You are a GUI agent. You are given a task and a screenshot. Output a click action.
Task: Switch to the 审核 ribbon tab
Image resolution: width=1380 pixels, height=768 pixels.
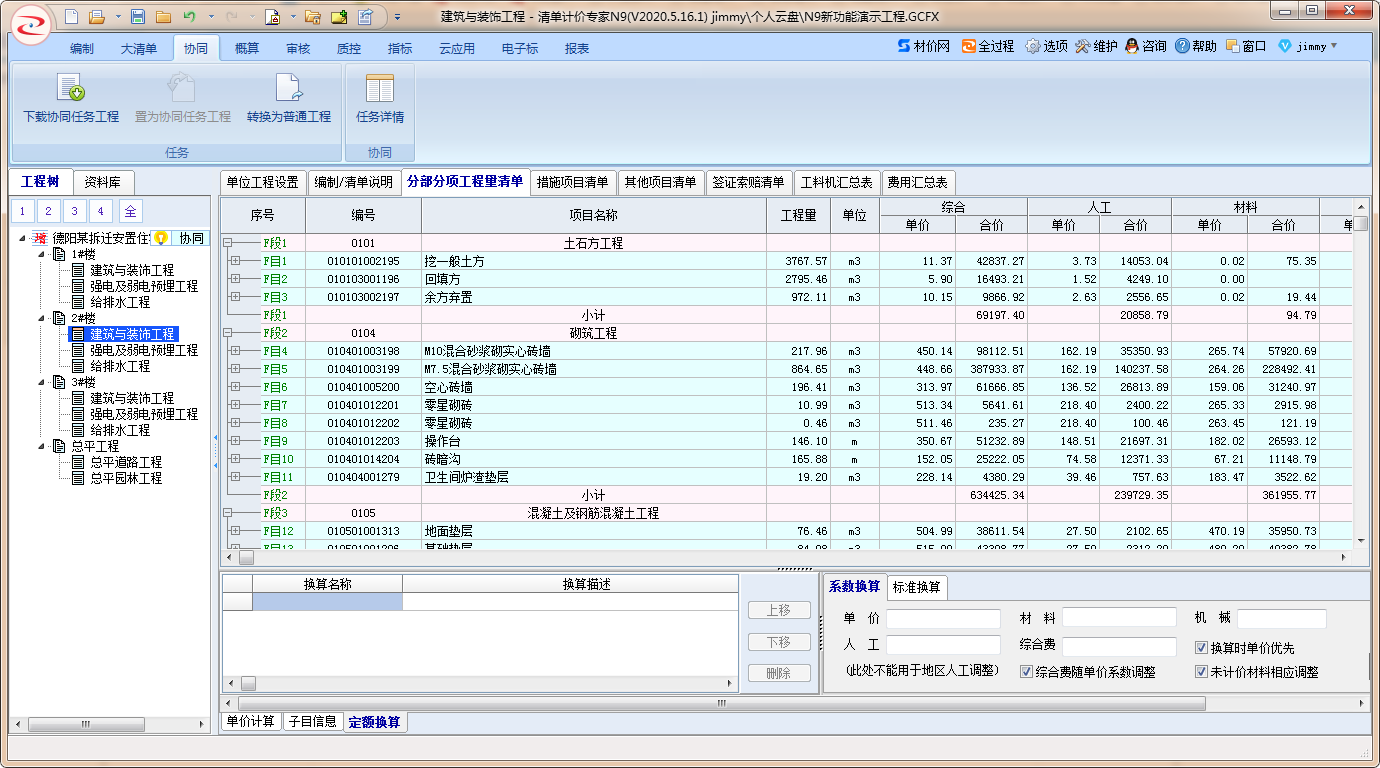(298, 48)
